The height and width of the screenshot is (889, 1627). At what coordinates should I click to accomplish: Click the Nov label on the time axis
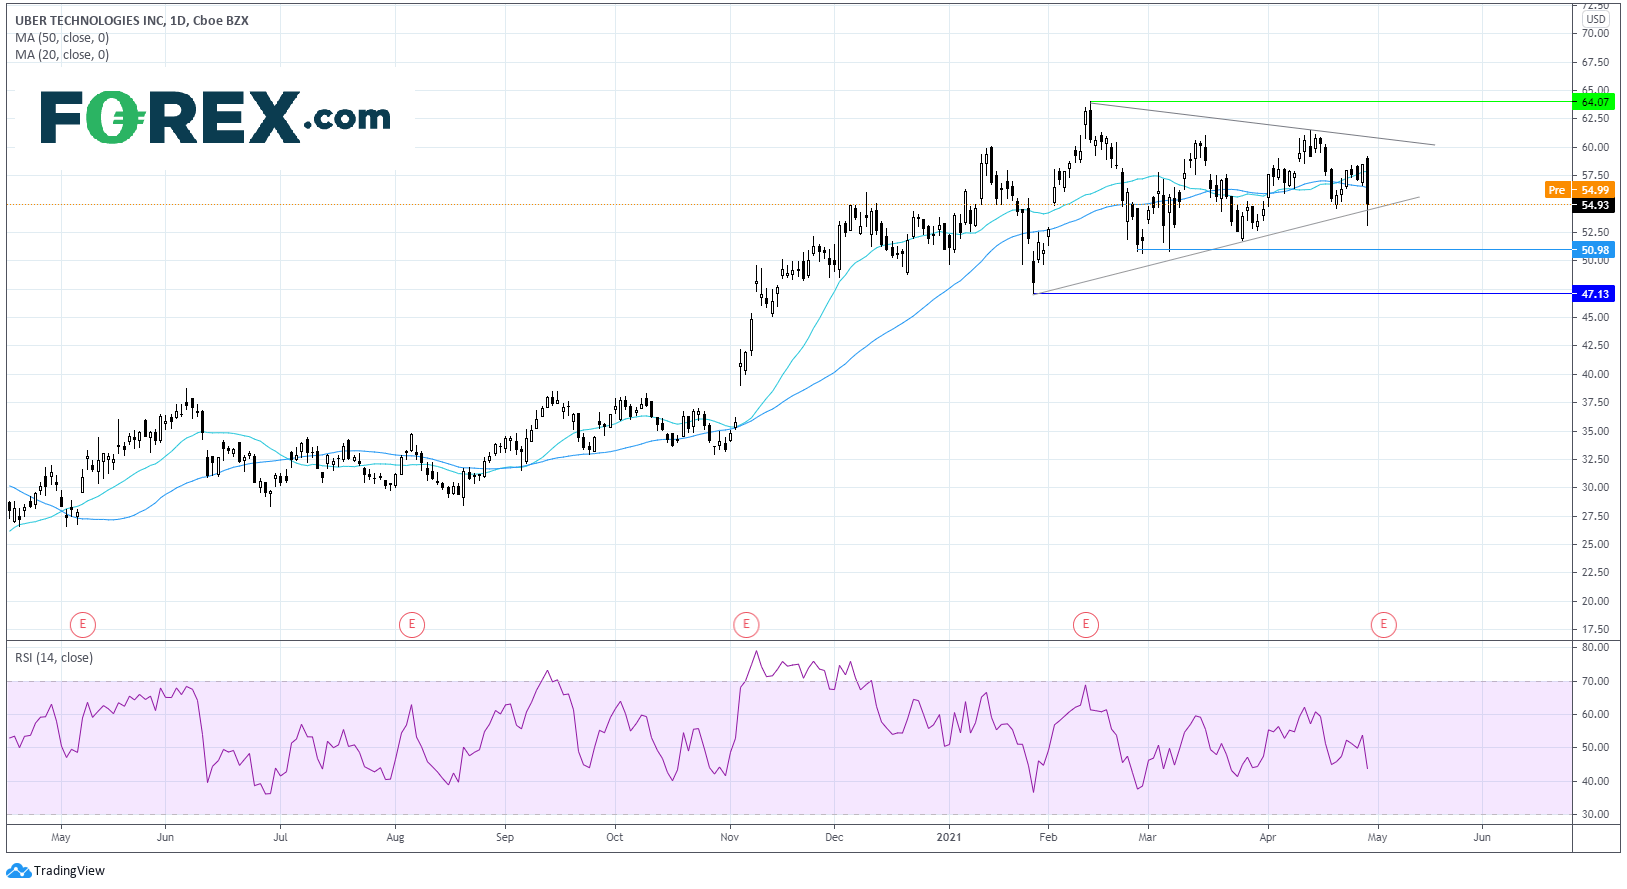pyautogui.click(x=730, y=837)
